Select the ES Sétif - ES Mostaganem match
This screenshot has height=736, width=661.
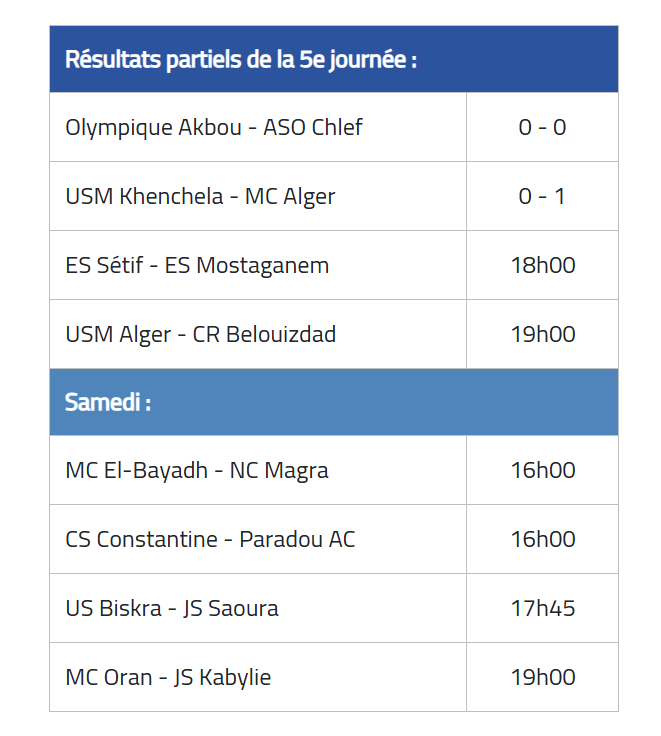tap(258, 265)
